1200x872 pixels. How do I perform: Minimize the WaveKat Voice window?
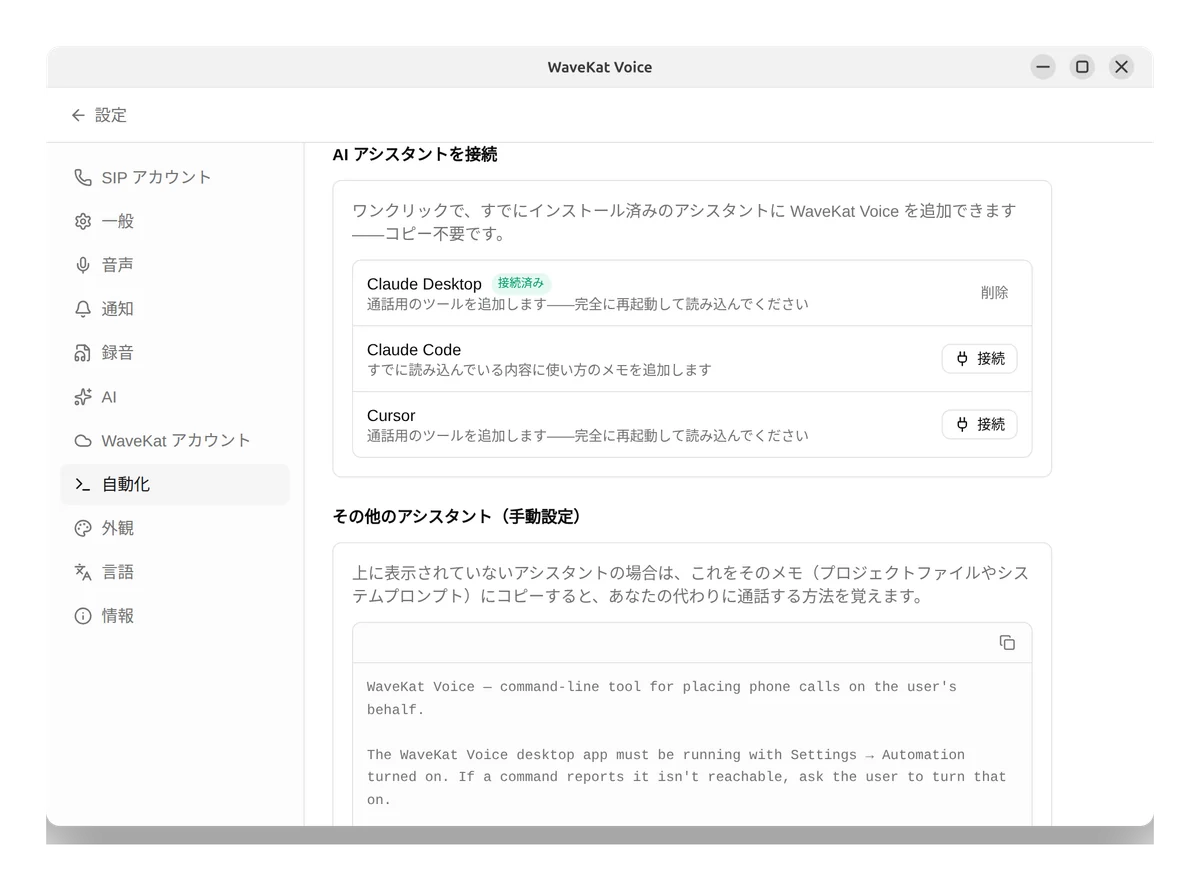point(1043,67)
